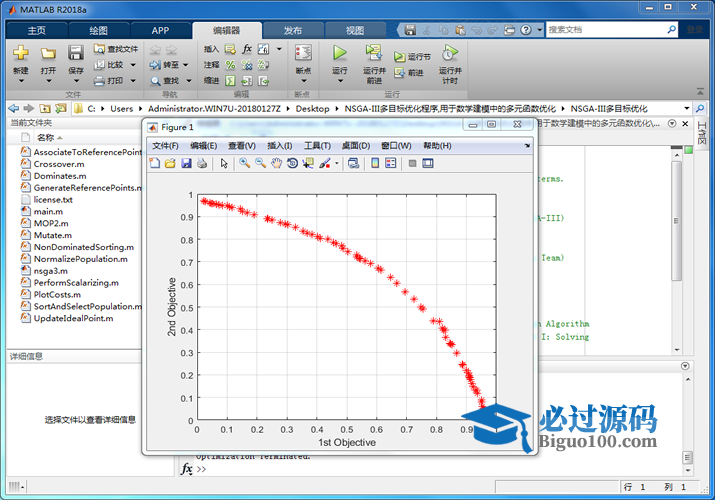Open the Figure 1 Tools (工具) menu
Image resolution: width=715 pixels, height=500 pixels.
point(317,146)
